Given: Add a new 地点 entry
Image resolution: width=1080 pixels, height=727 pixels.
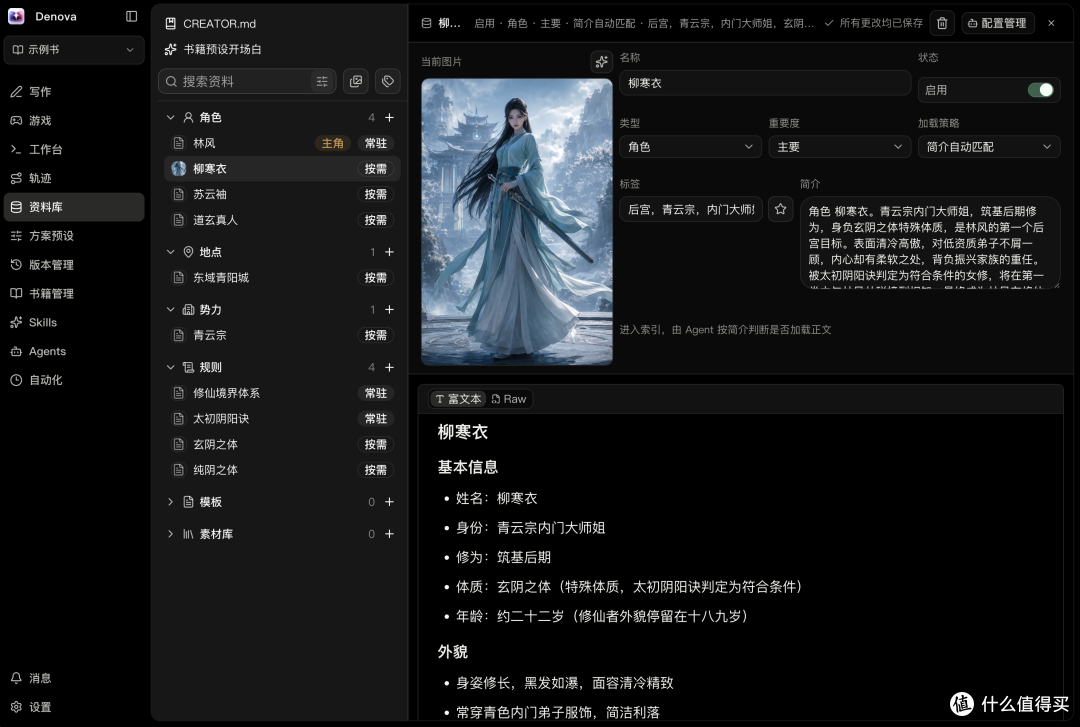Looking at the screenshot, I should [389, 252].
